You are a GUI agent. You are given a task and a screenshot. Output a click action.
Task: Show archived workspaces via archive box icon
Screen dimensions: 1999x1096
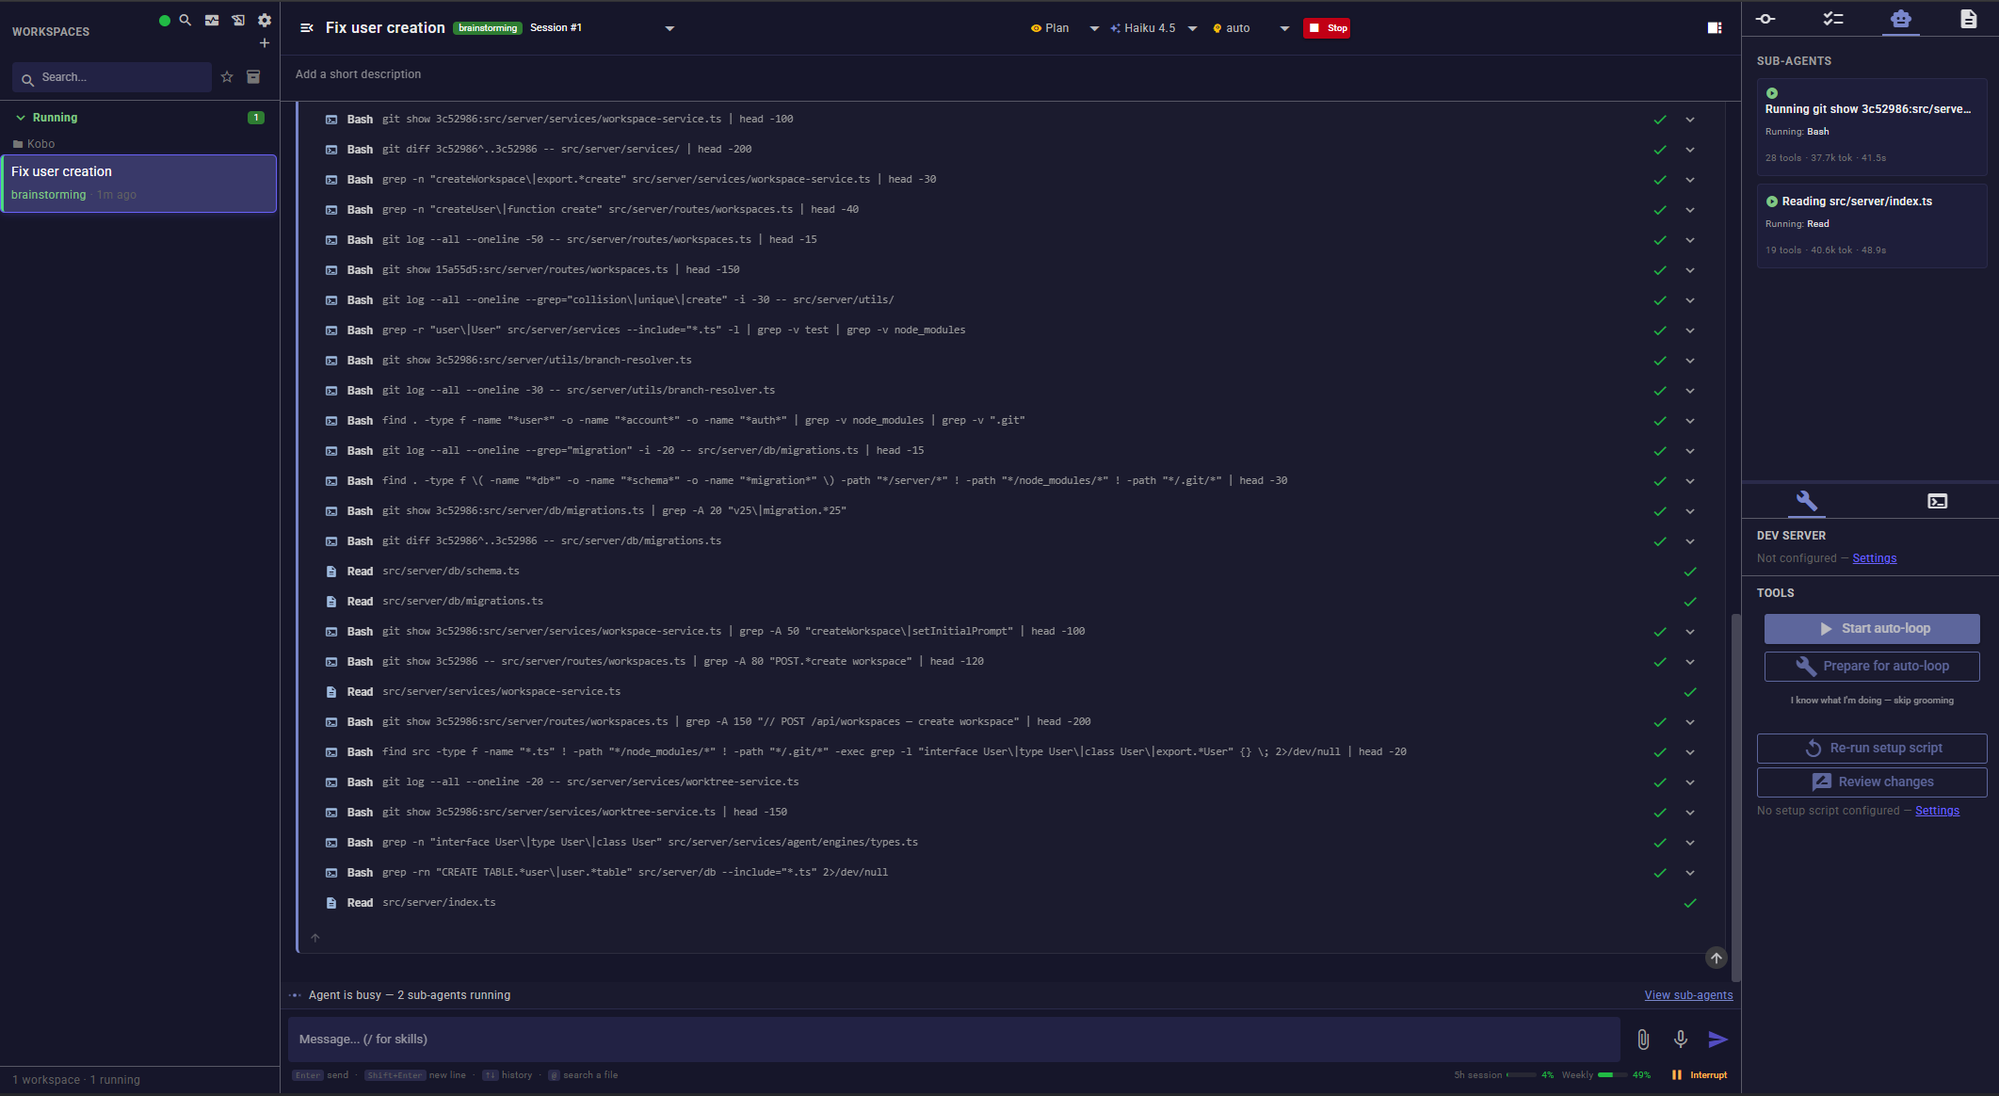tap(254, 77)
